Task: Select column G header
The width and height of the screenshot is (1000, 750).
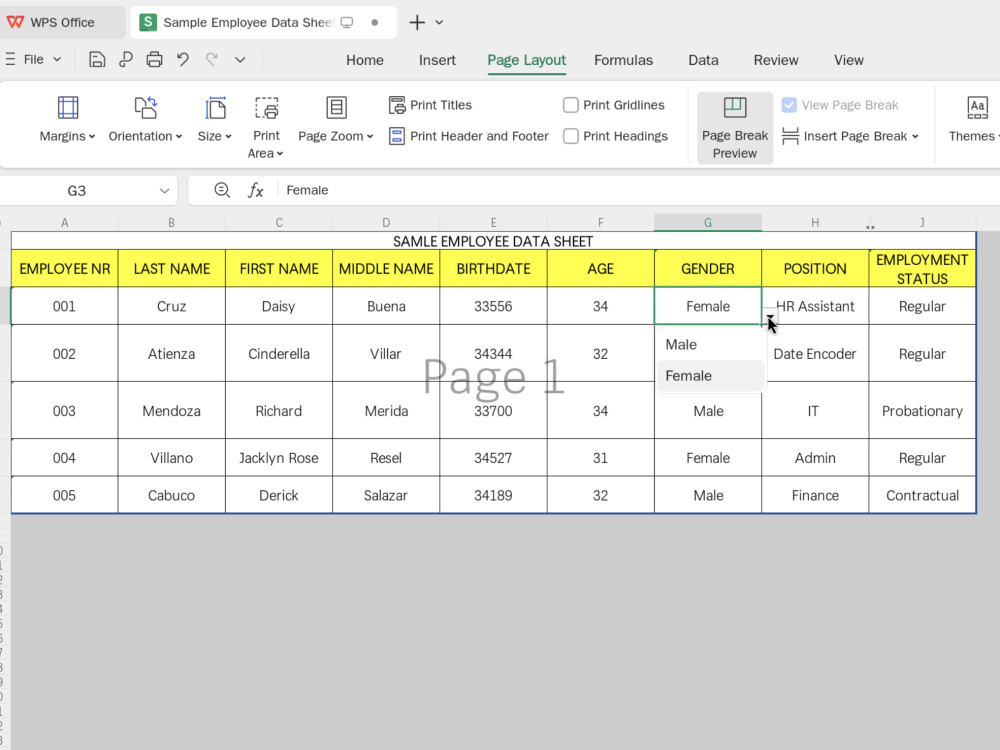Action: pos(707,223)
